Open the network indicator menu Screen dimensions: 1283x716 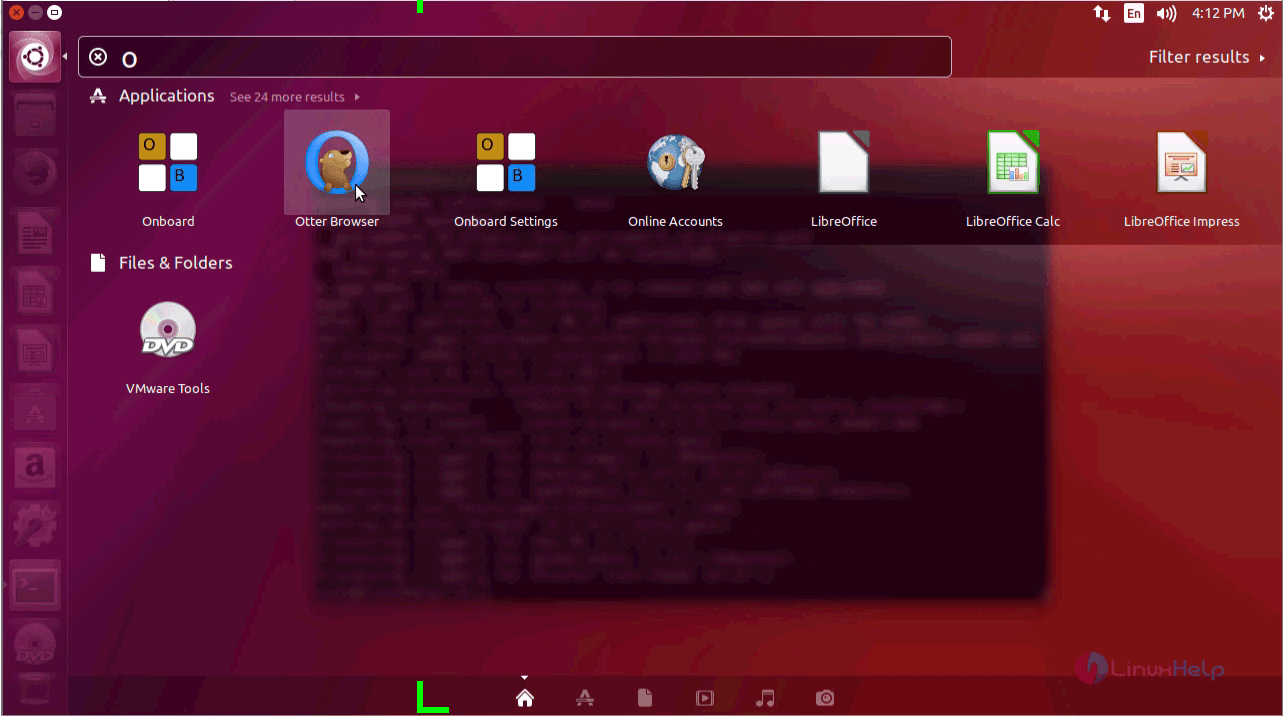tap(1102, 13)
